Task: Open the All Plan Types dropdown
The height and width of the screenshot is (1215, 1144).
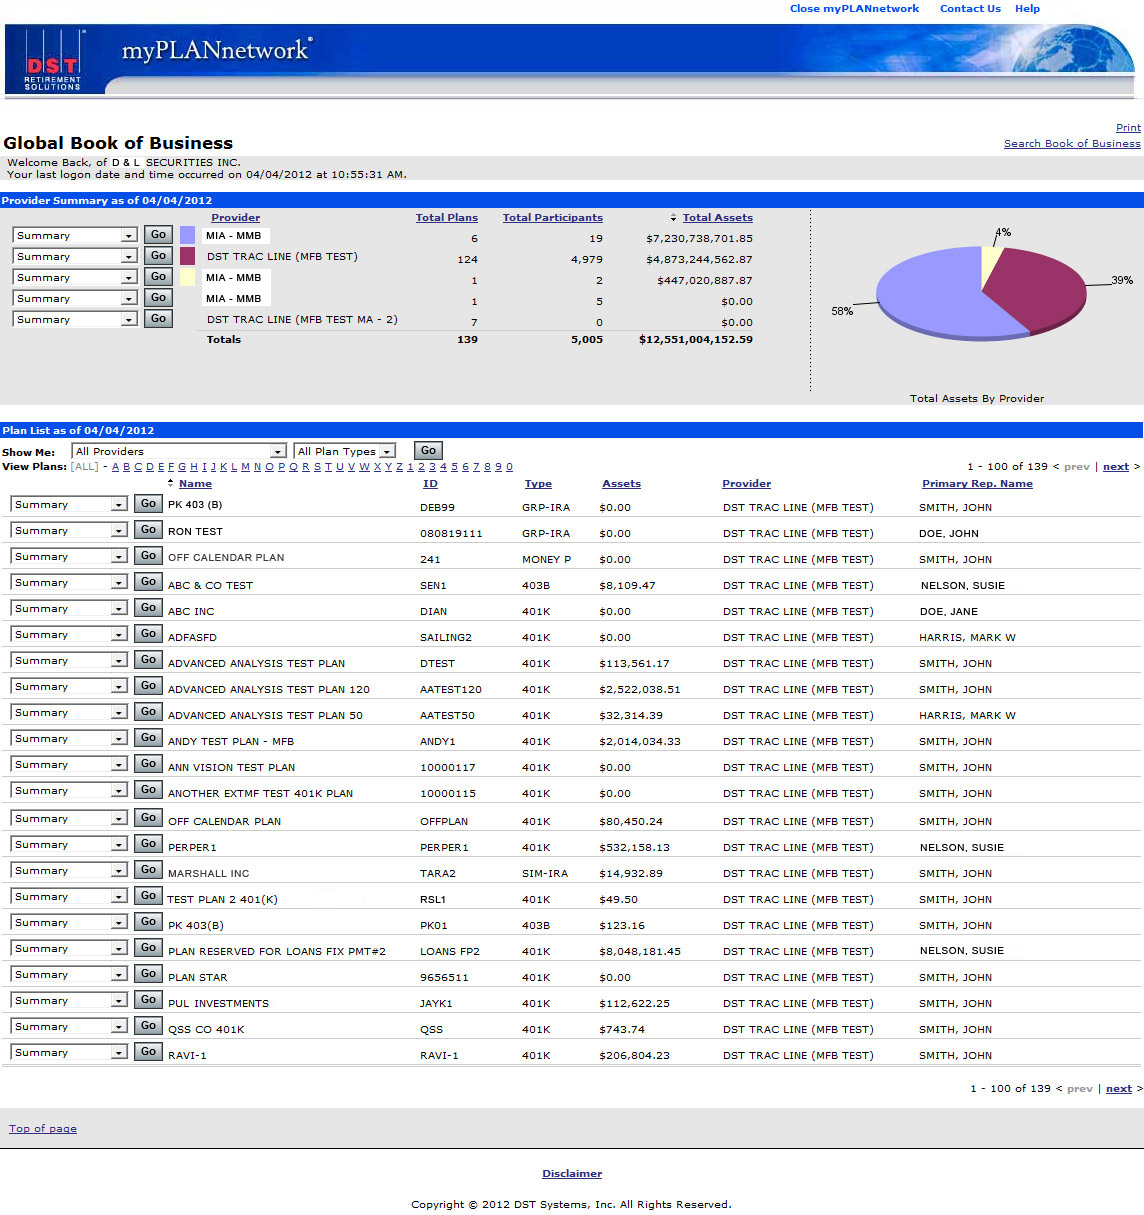Action: click(344, 451)
